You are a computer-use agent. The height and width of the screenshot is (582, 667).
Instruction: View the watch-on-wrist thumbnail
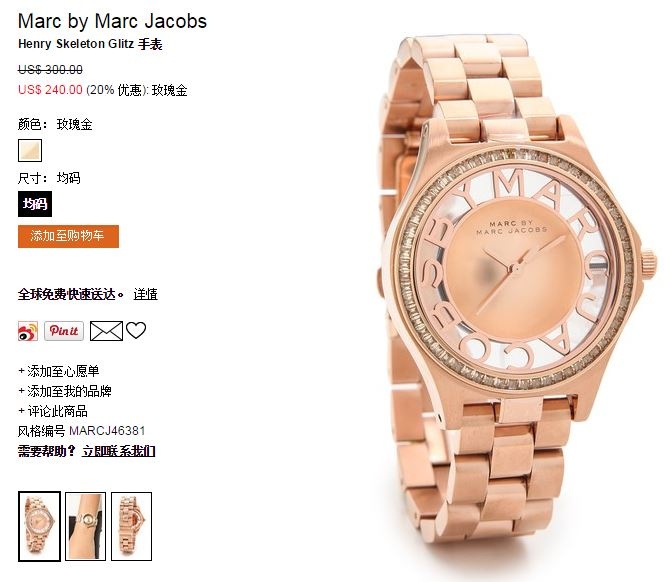85,526
